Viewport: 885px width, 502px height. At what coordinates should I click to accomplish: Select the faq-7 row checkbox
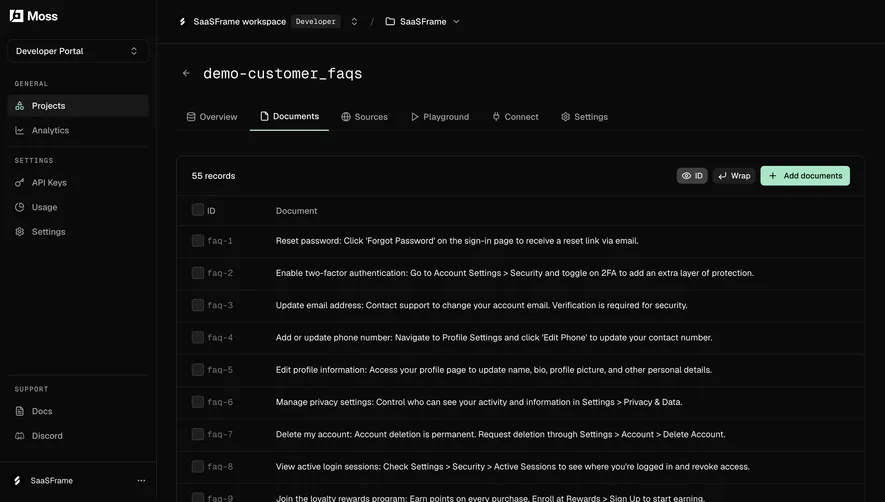point(198,434)
